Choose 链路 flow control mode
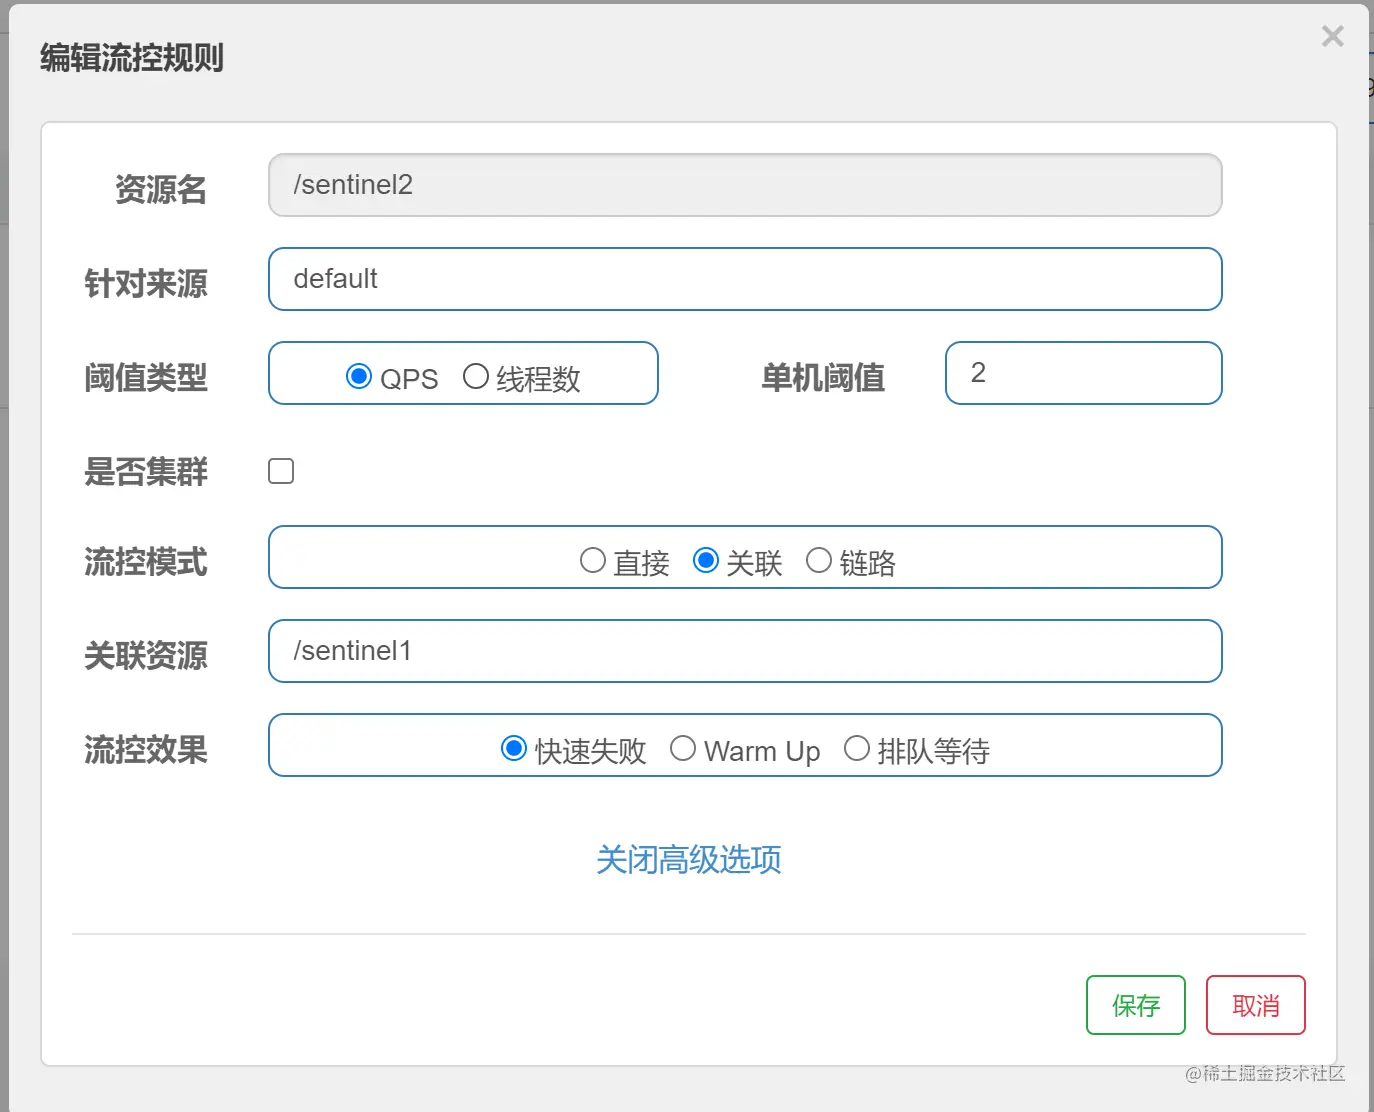The width and height of the screenshot is (1374, 1112). click(x=819, y=560)
